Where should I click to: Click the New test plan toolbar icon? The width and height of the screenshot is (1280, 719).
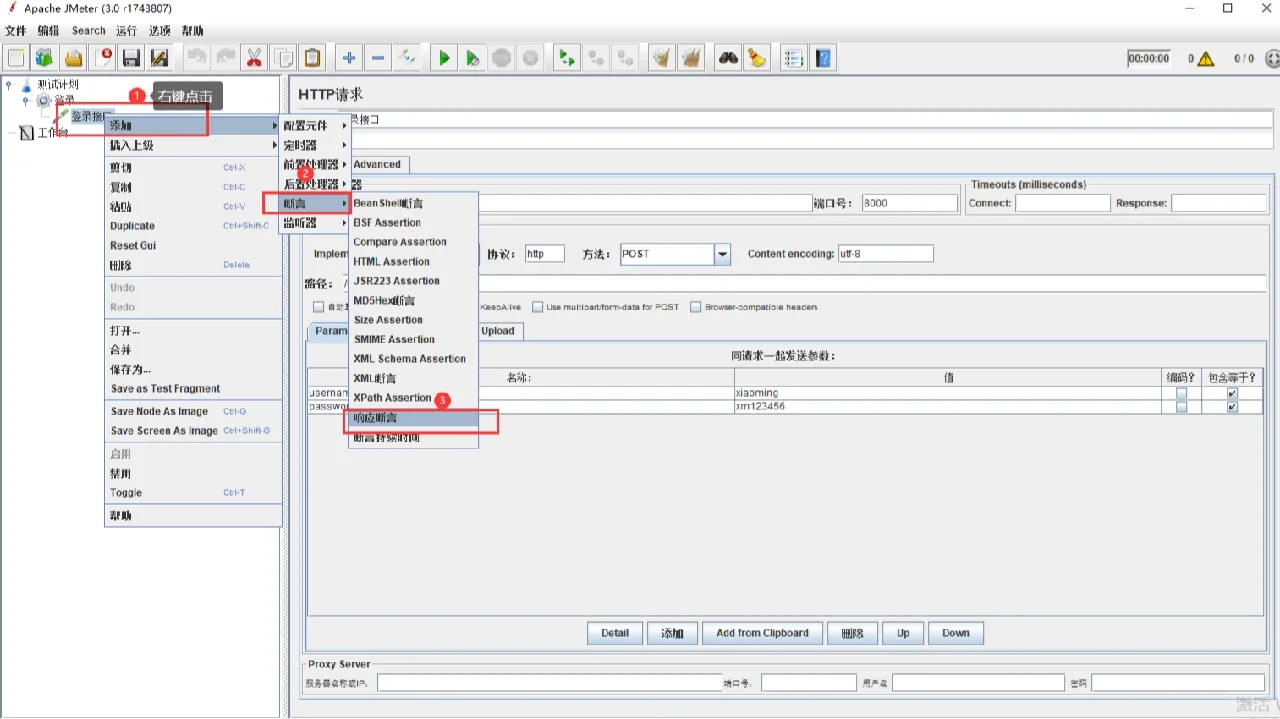click(17, 58)
